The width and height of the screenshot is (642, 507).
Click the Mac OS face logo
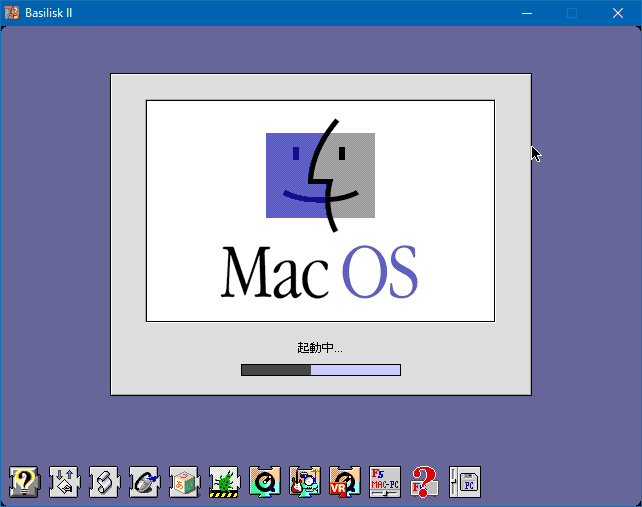point(321,175)
